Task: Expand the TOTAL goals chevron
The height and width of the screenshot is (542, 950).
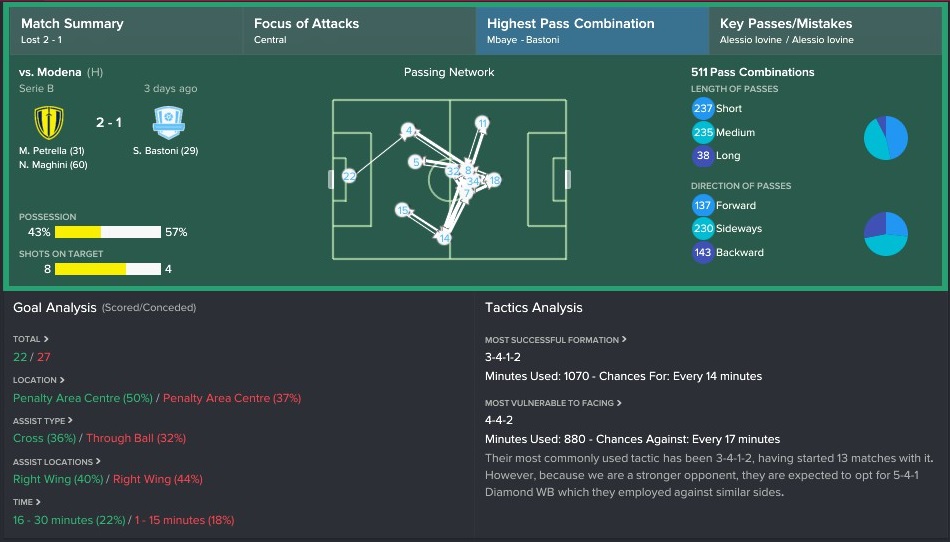Action: point(46,339)
